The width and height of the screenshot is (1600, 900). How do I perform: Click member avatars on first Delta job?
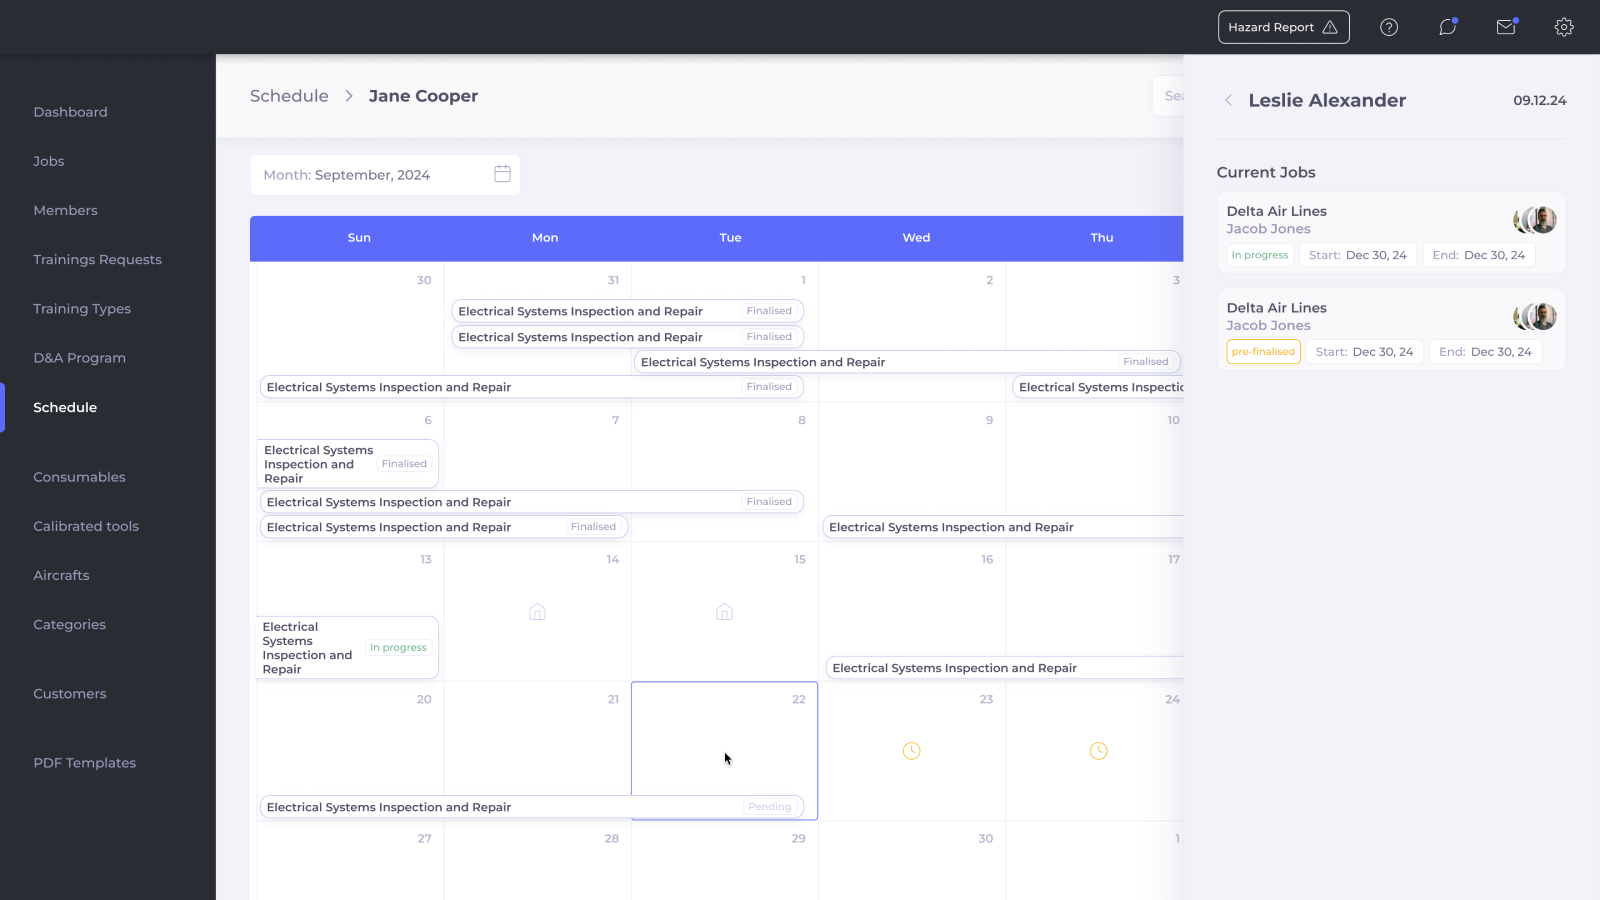click(x=1535, y=220)
